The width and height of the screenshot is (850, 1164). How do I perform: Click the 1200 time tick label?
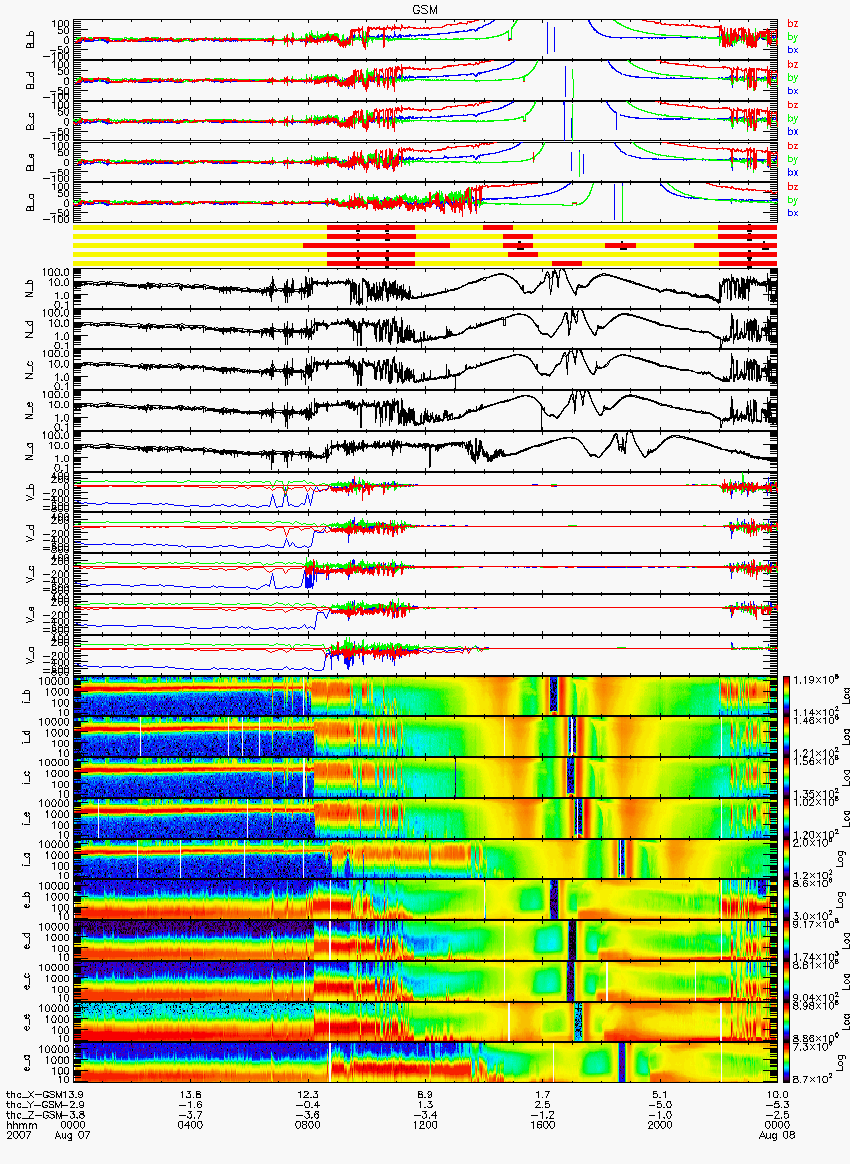(425, 1125)
